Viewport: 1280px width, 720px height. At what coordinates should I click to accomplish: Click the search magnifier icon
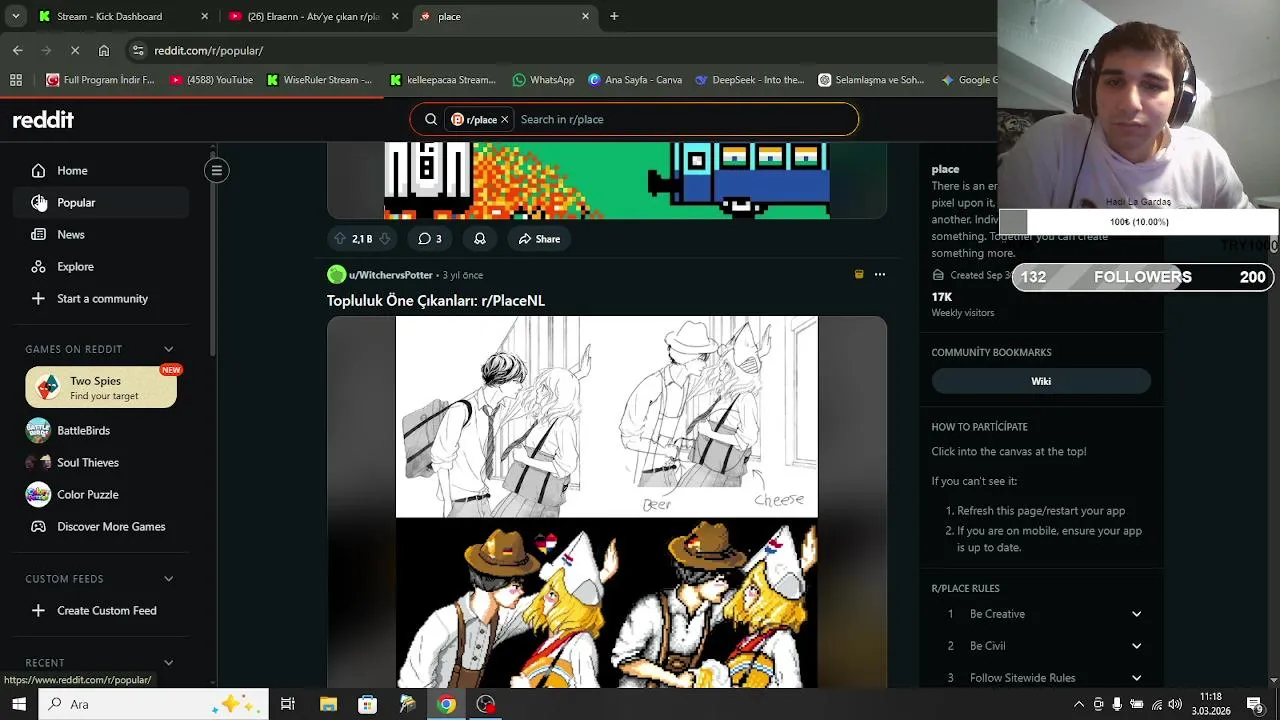[431, 120]
